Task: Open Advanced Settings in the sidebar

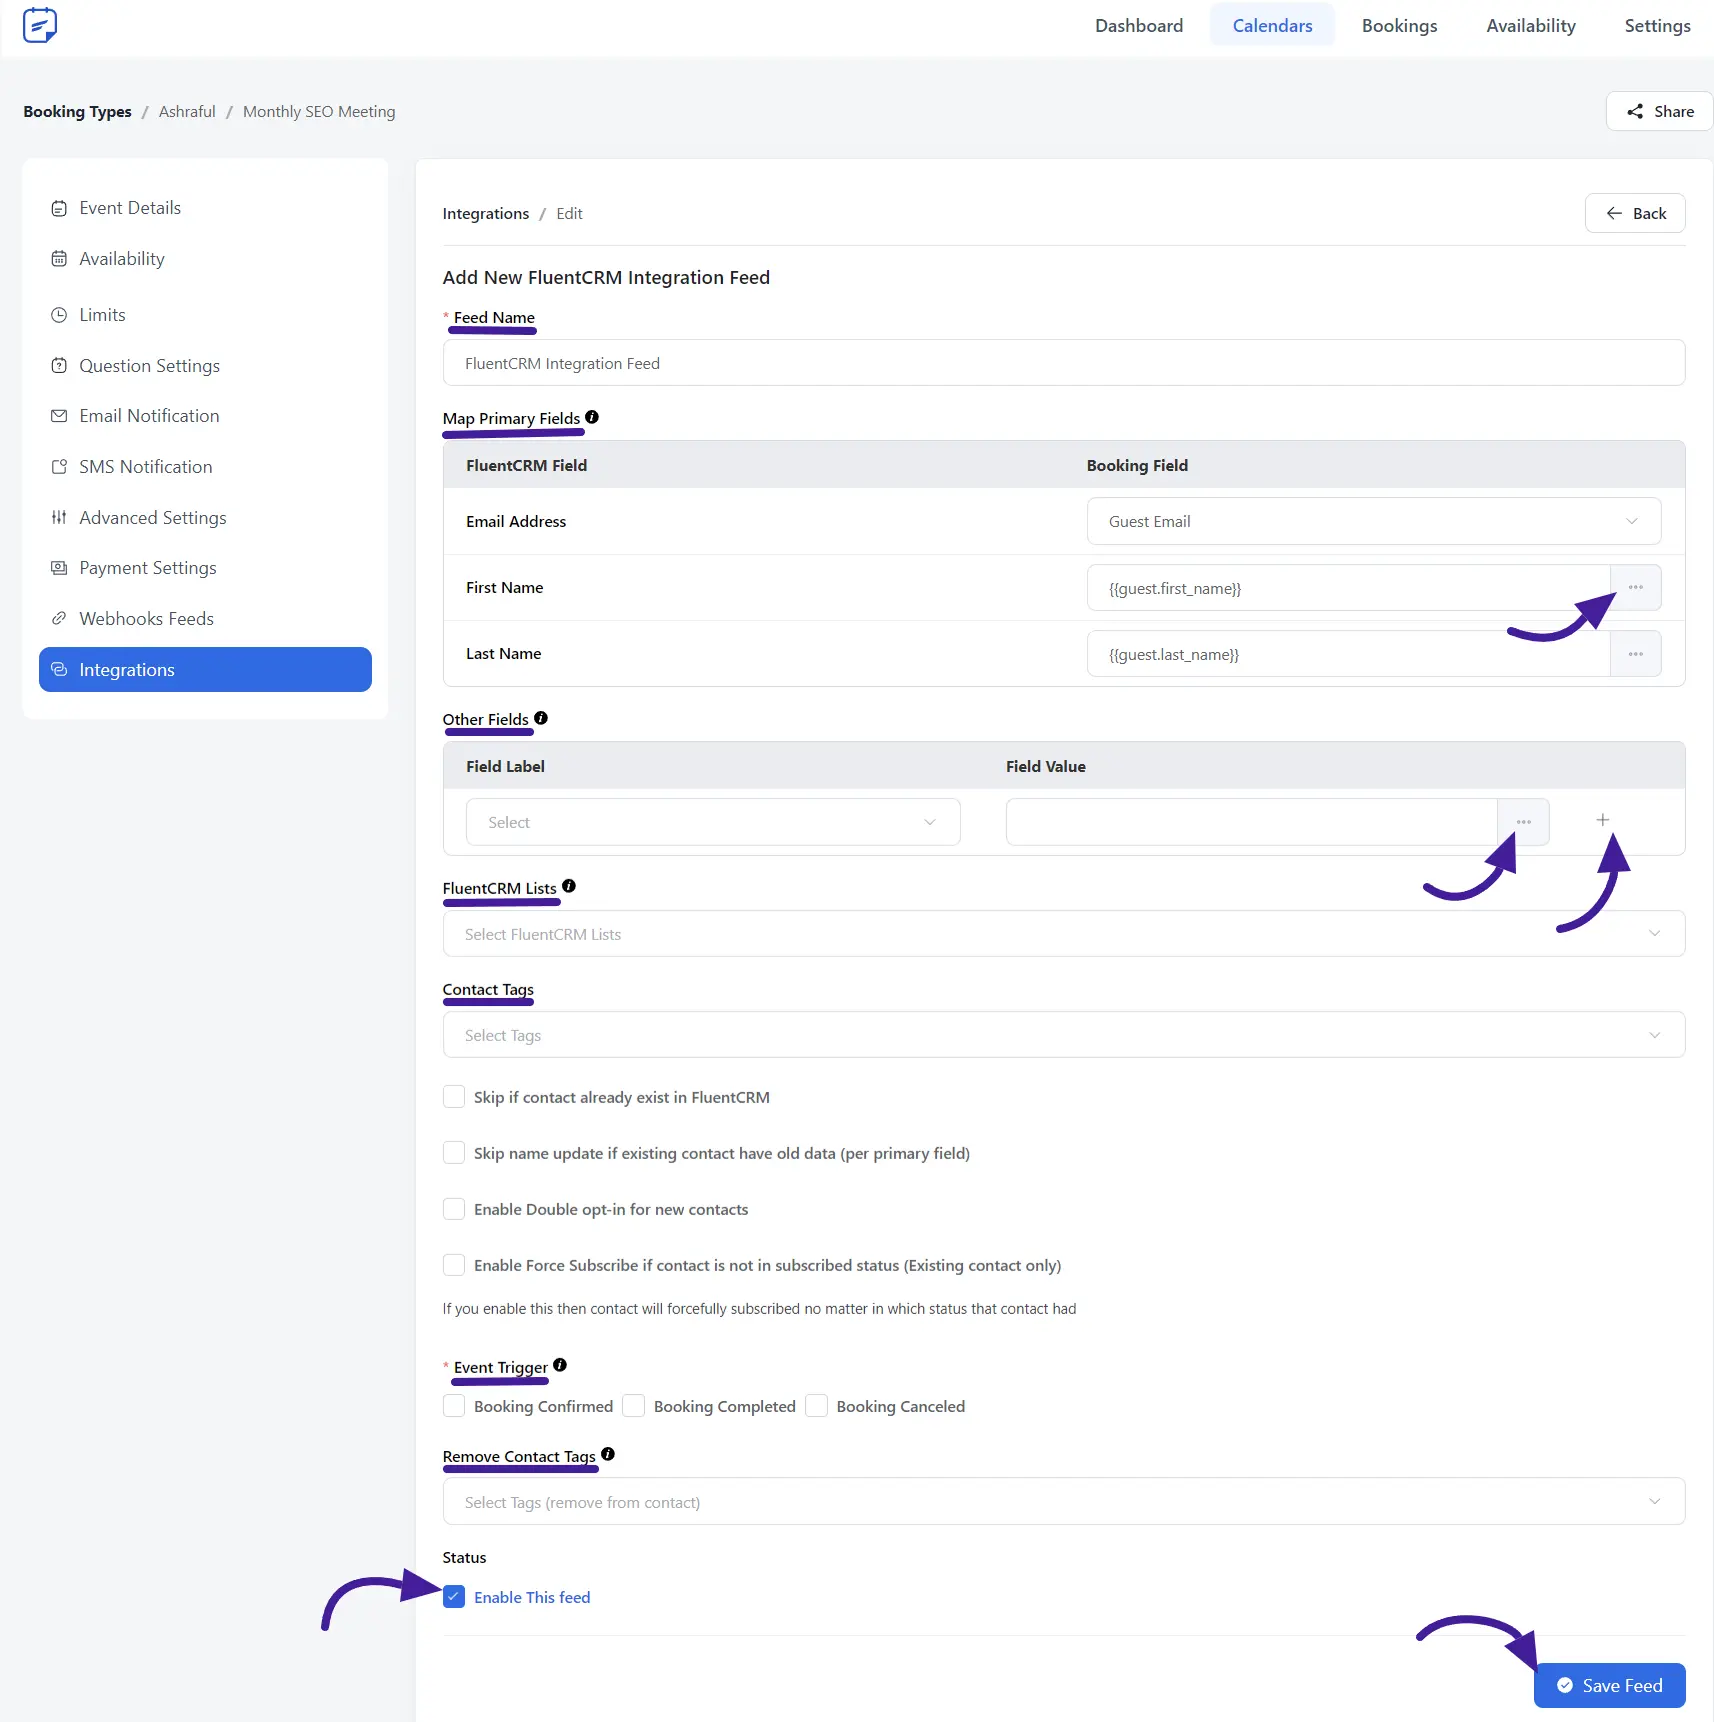Action: 205,518
